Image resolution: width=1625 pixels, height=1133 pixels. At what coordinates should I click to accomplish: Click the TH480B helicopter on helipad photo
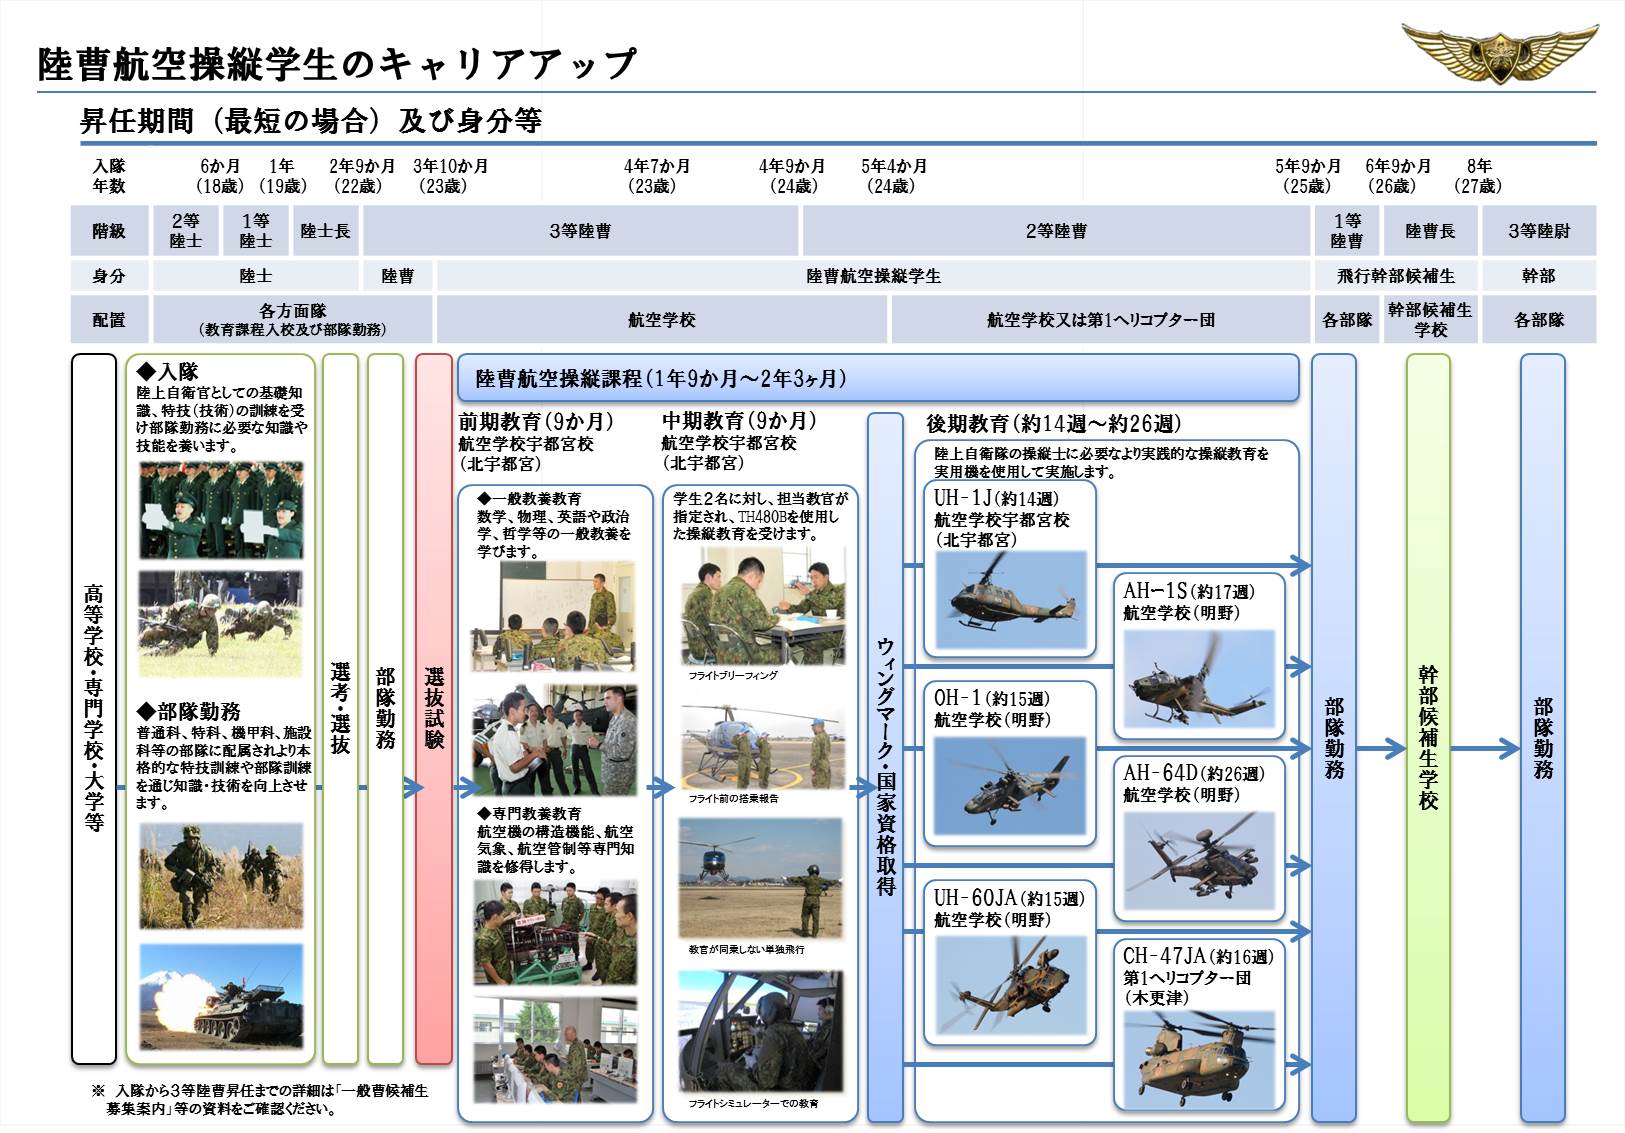760,746
